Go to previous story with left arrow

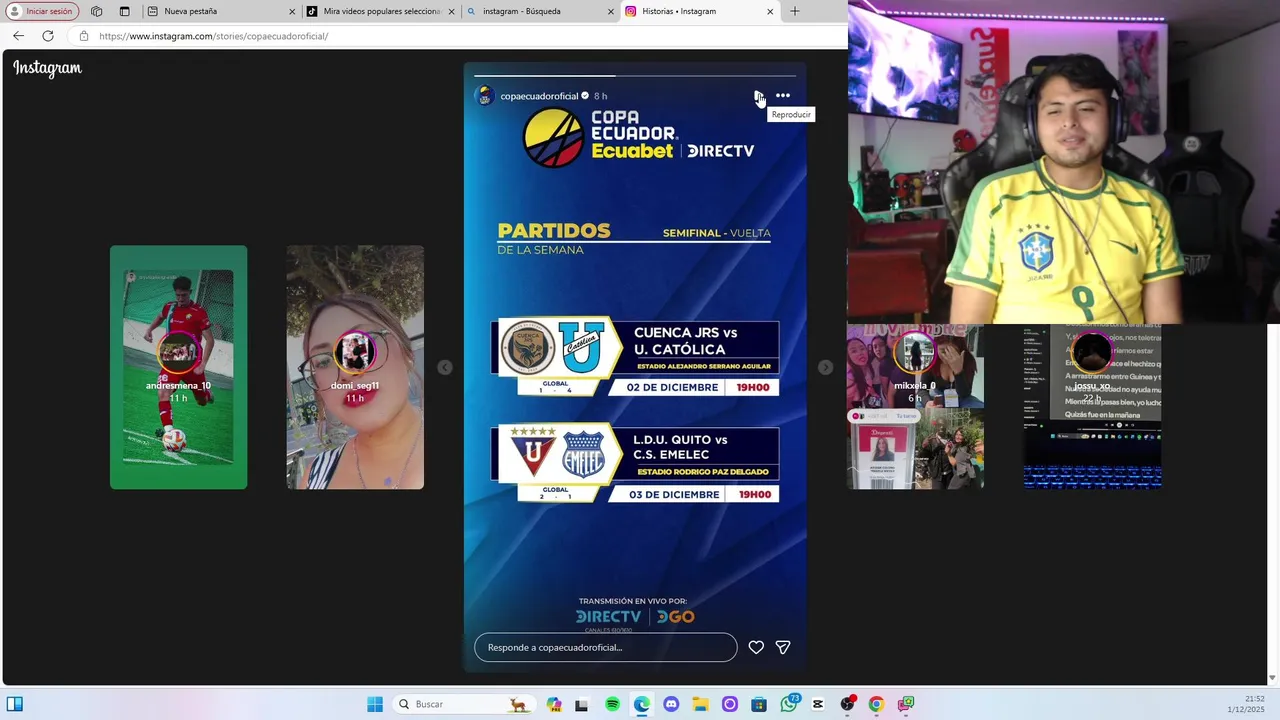444,367
